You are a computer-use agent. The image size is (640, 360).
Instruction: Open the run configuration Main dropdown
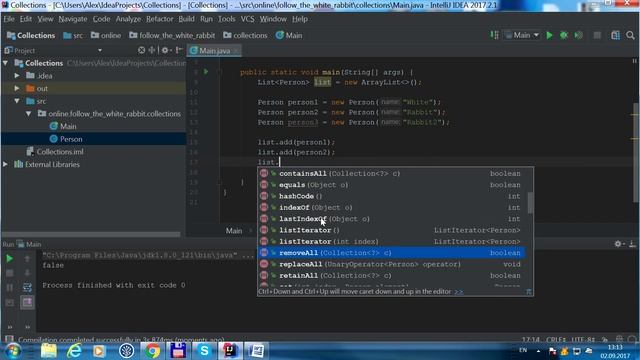click(522, 36)
